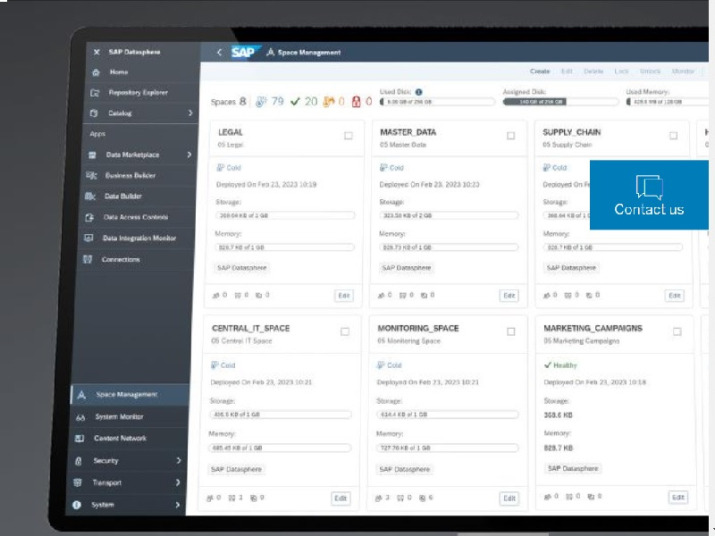
Task: Click the Data Builder icon
Action: click(x=90, y=196)
